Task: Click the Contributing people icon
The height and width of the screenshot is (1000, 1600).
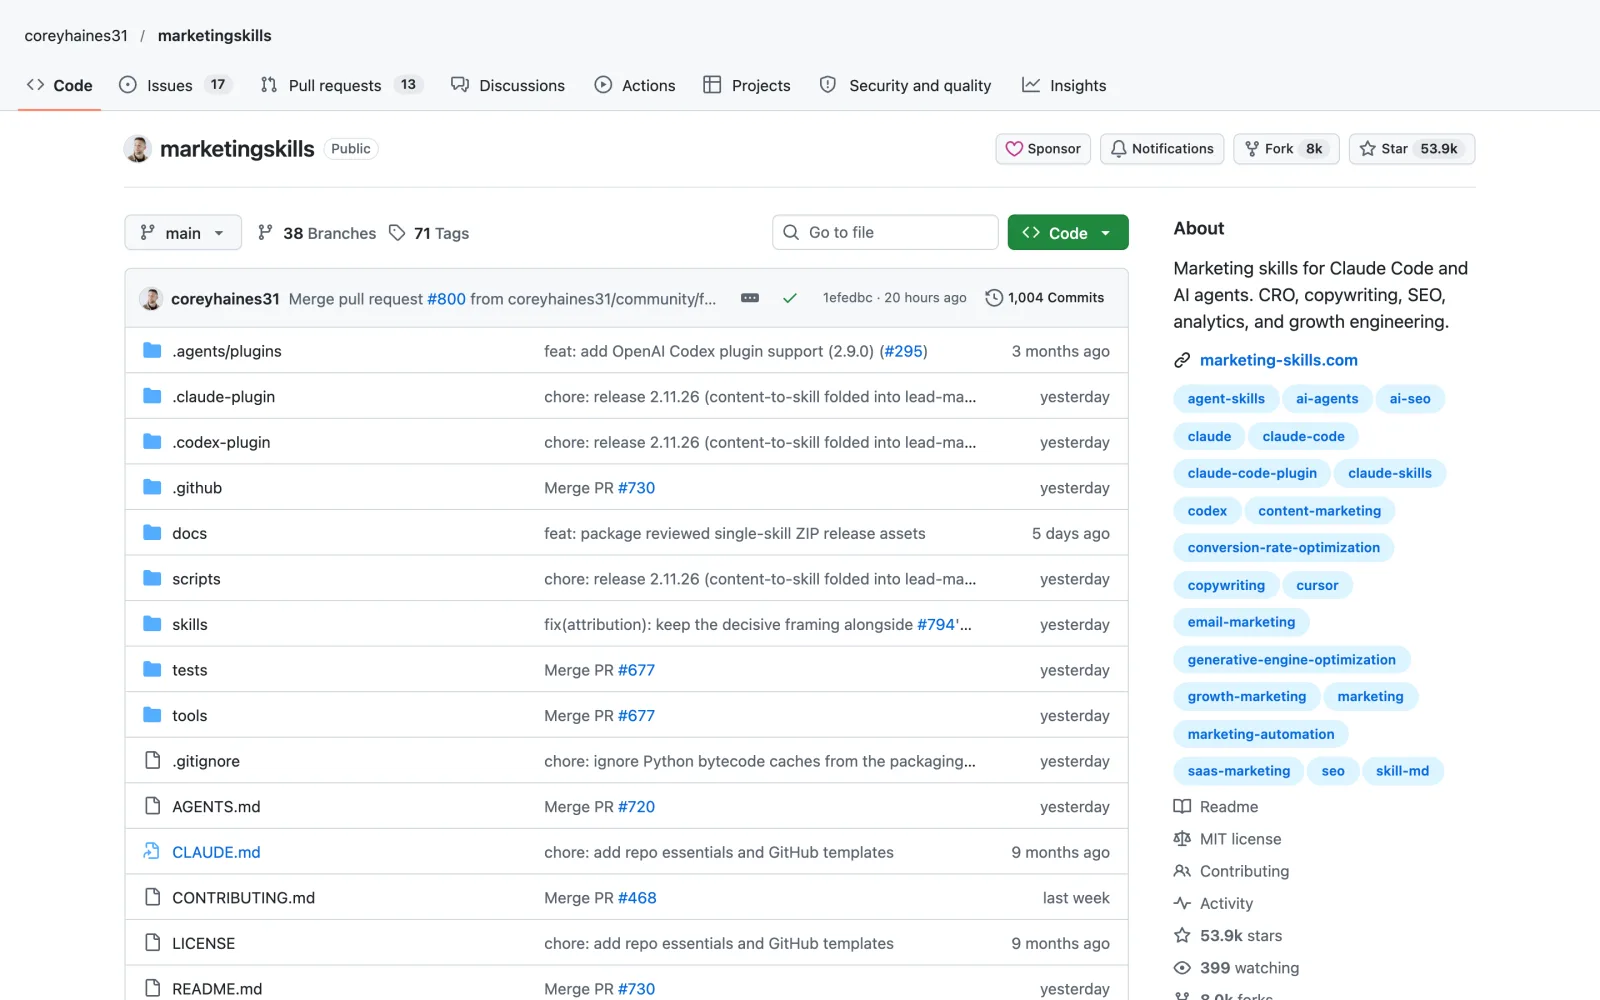Action: [x=1182, y=871]
